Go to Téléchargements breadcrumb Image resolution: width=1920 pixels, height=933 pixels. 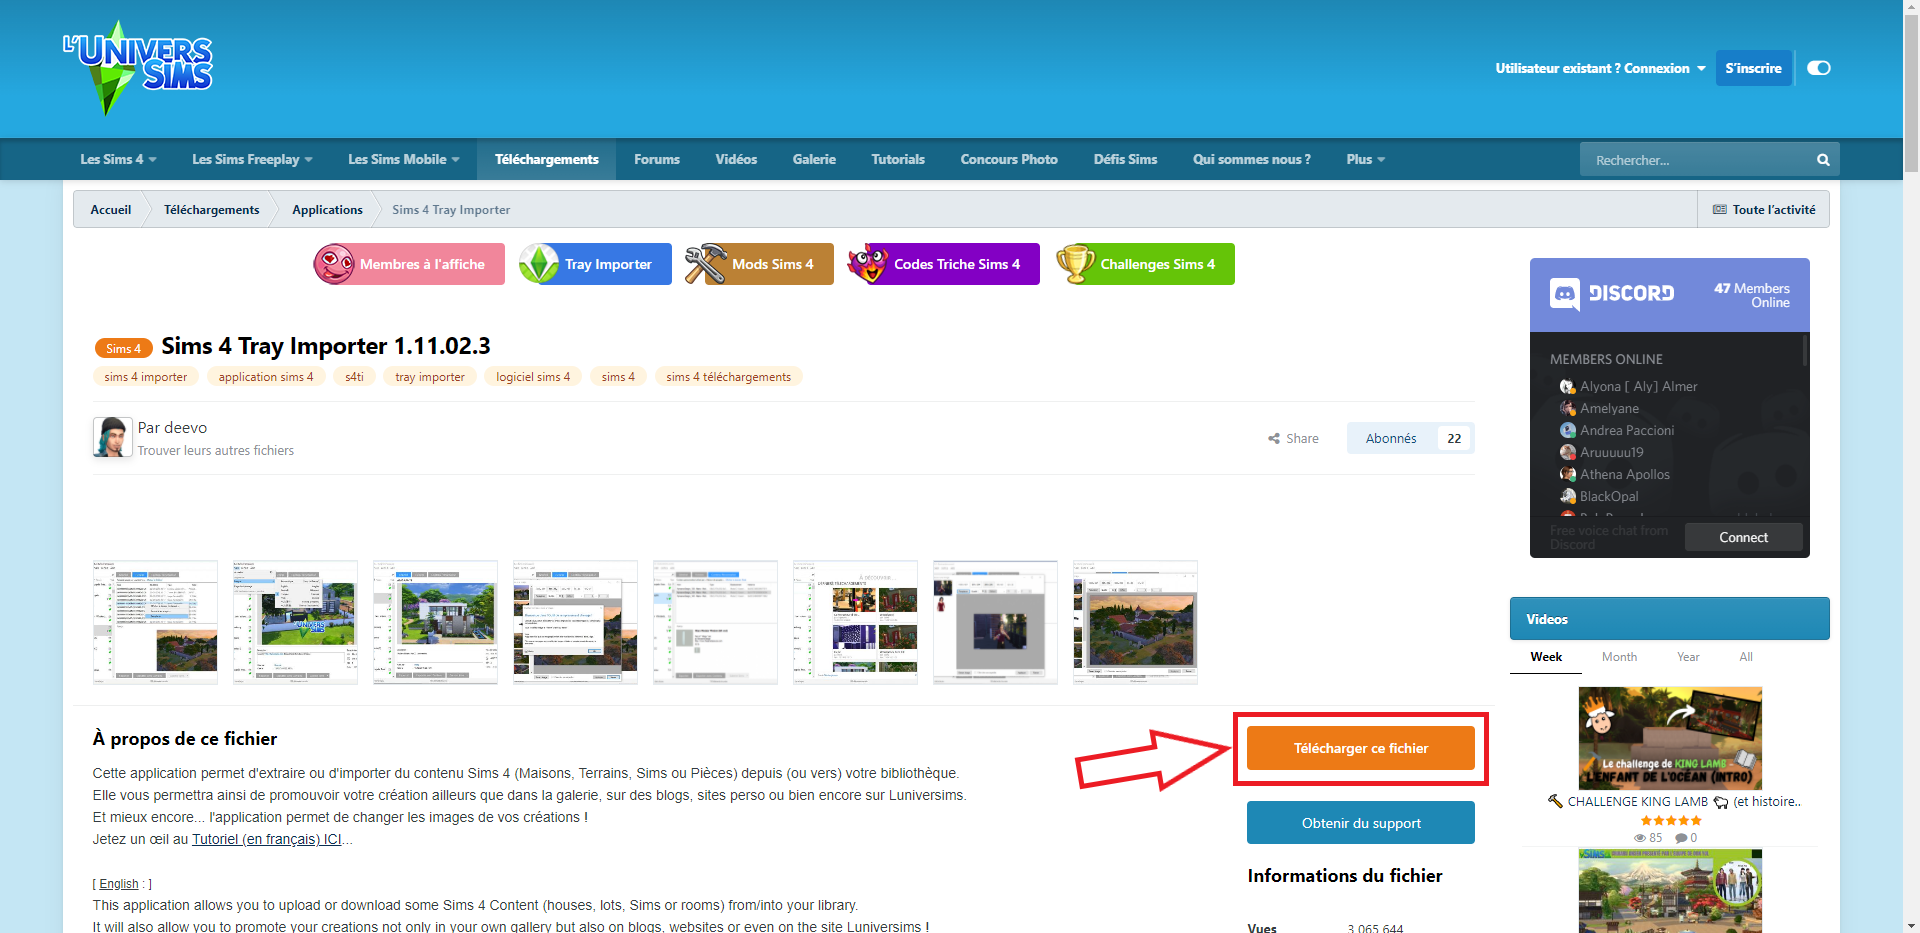tap(211, 210)
